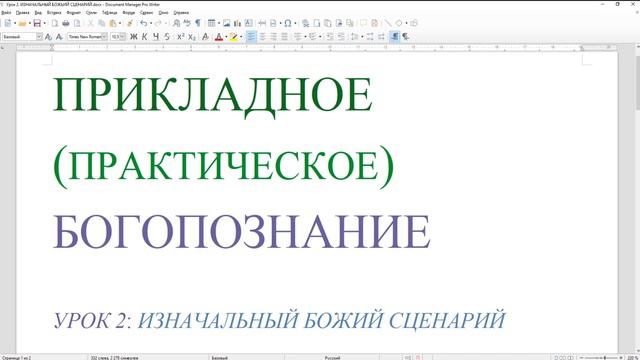Expand the Open file dropdown arrow
Viewport: 640px width, 360px height.
click(x=30, y=23)
